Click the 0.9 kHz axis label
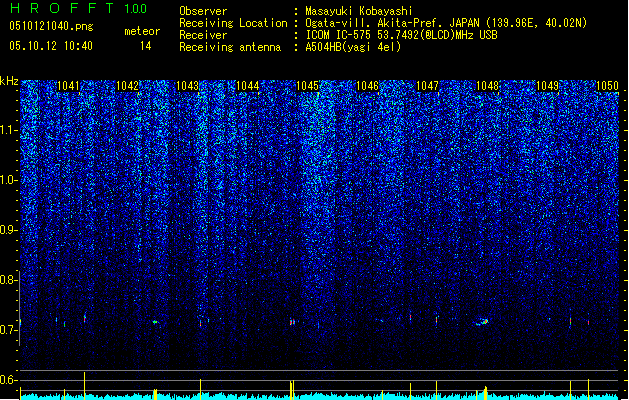This screenshot has height=400, width=629. 9,230
